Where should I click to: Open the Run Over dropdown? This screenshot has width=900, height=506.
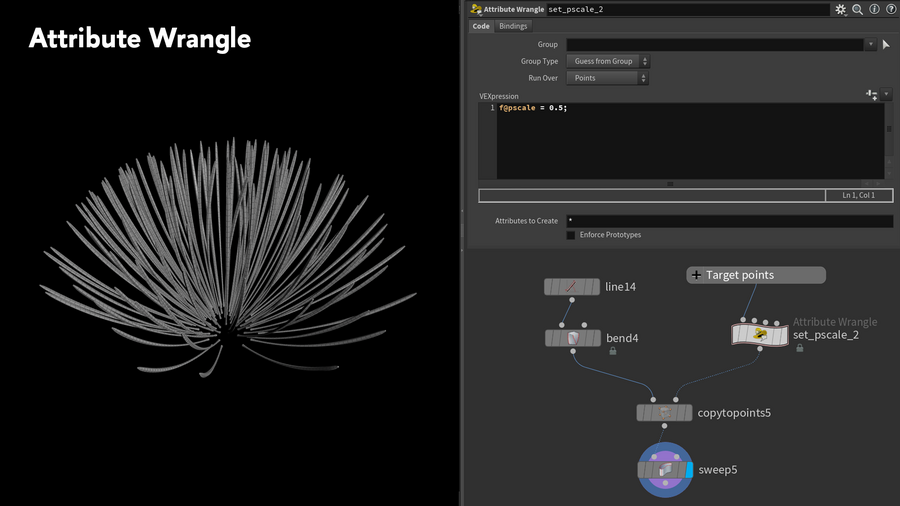click(607, 78)
